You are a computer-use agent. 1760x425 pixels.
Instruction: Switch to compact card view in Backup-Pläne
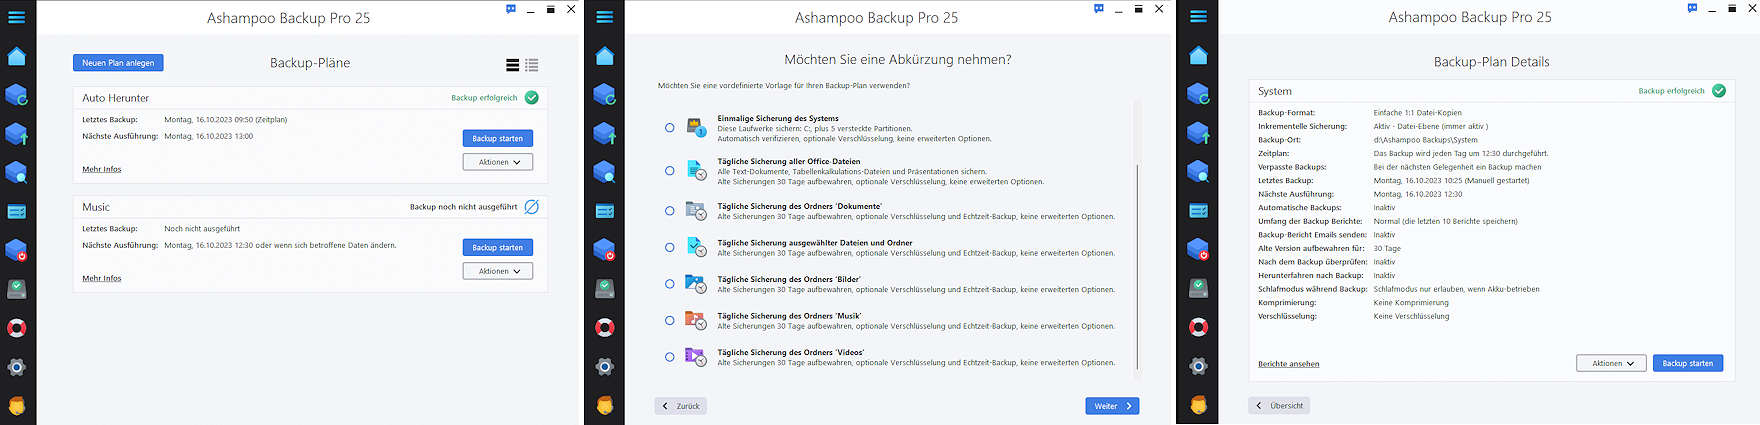(x=513, y=65)
